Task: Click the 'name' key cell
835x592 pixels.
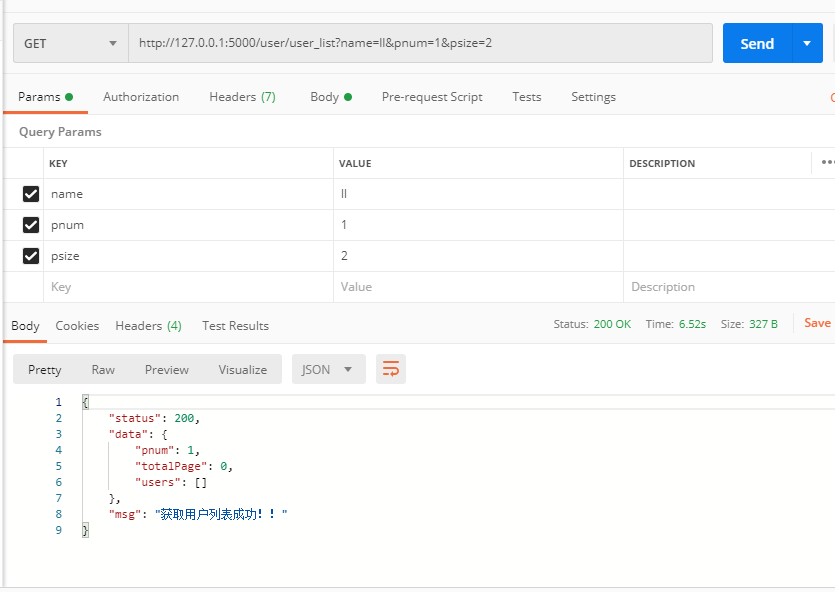Action: point(189,194)
